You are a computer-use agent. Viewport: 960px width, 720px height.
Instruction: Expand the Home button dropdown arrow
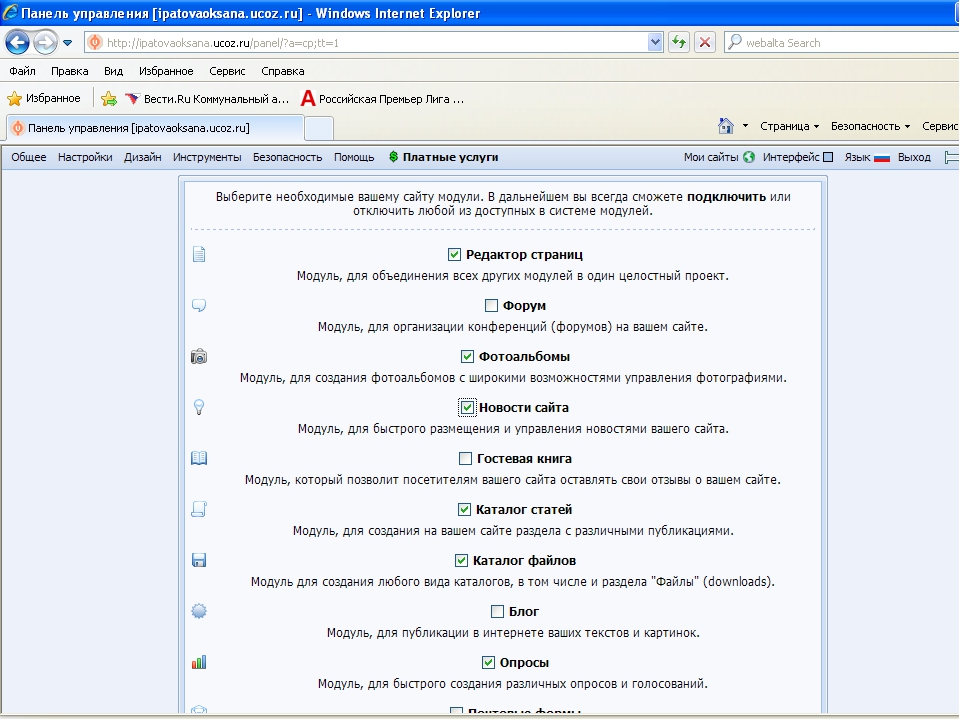tap(745, 126)
